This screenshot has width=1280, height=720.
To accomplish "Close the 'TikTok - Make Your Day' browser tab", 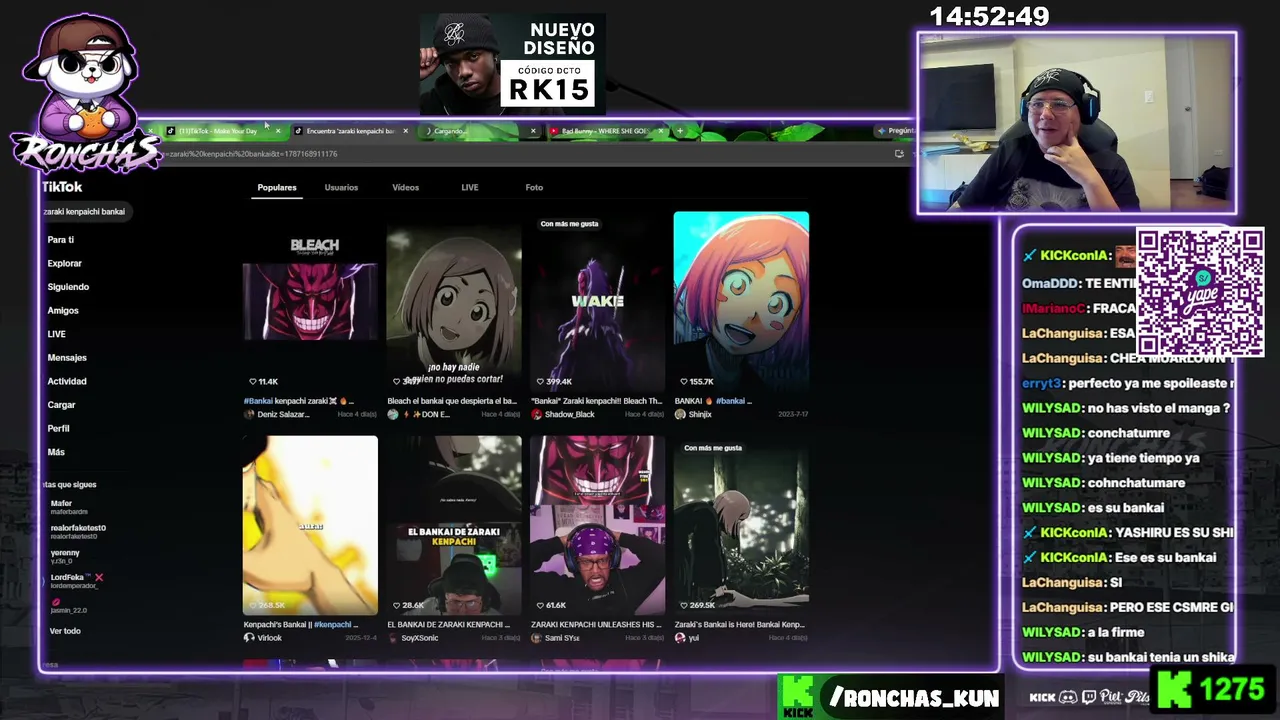I will click(277, 131).
